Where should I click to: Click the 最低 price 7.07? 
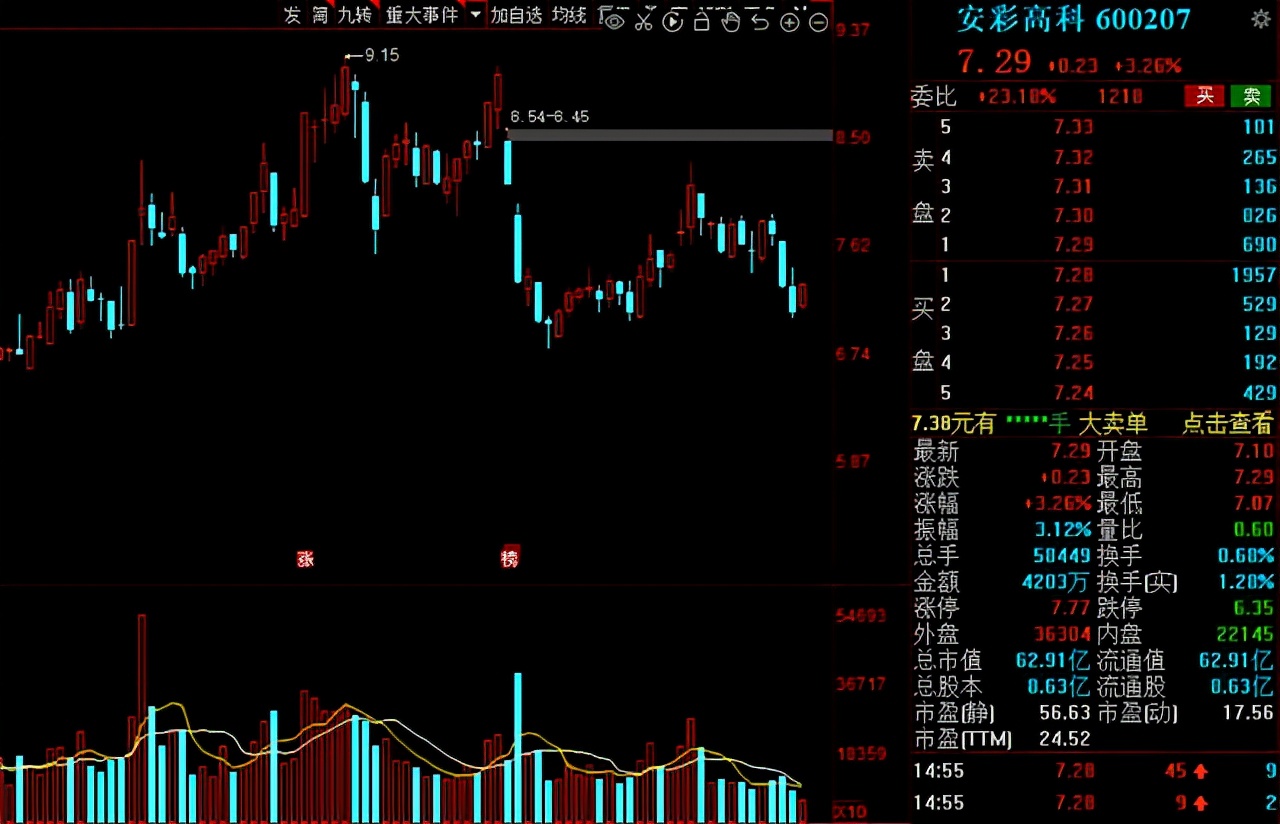pyautogui.click(x=1254, y=504)
